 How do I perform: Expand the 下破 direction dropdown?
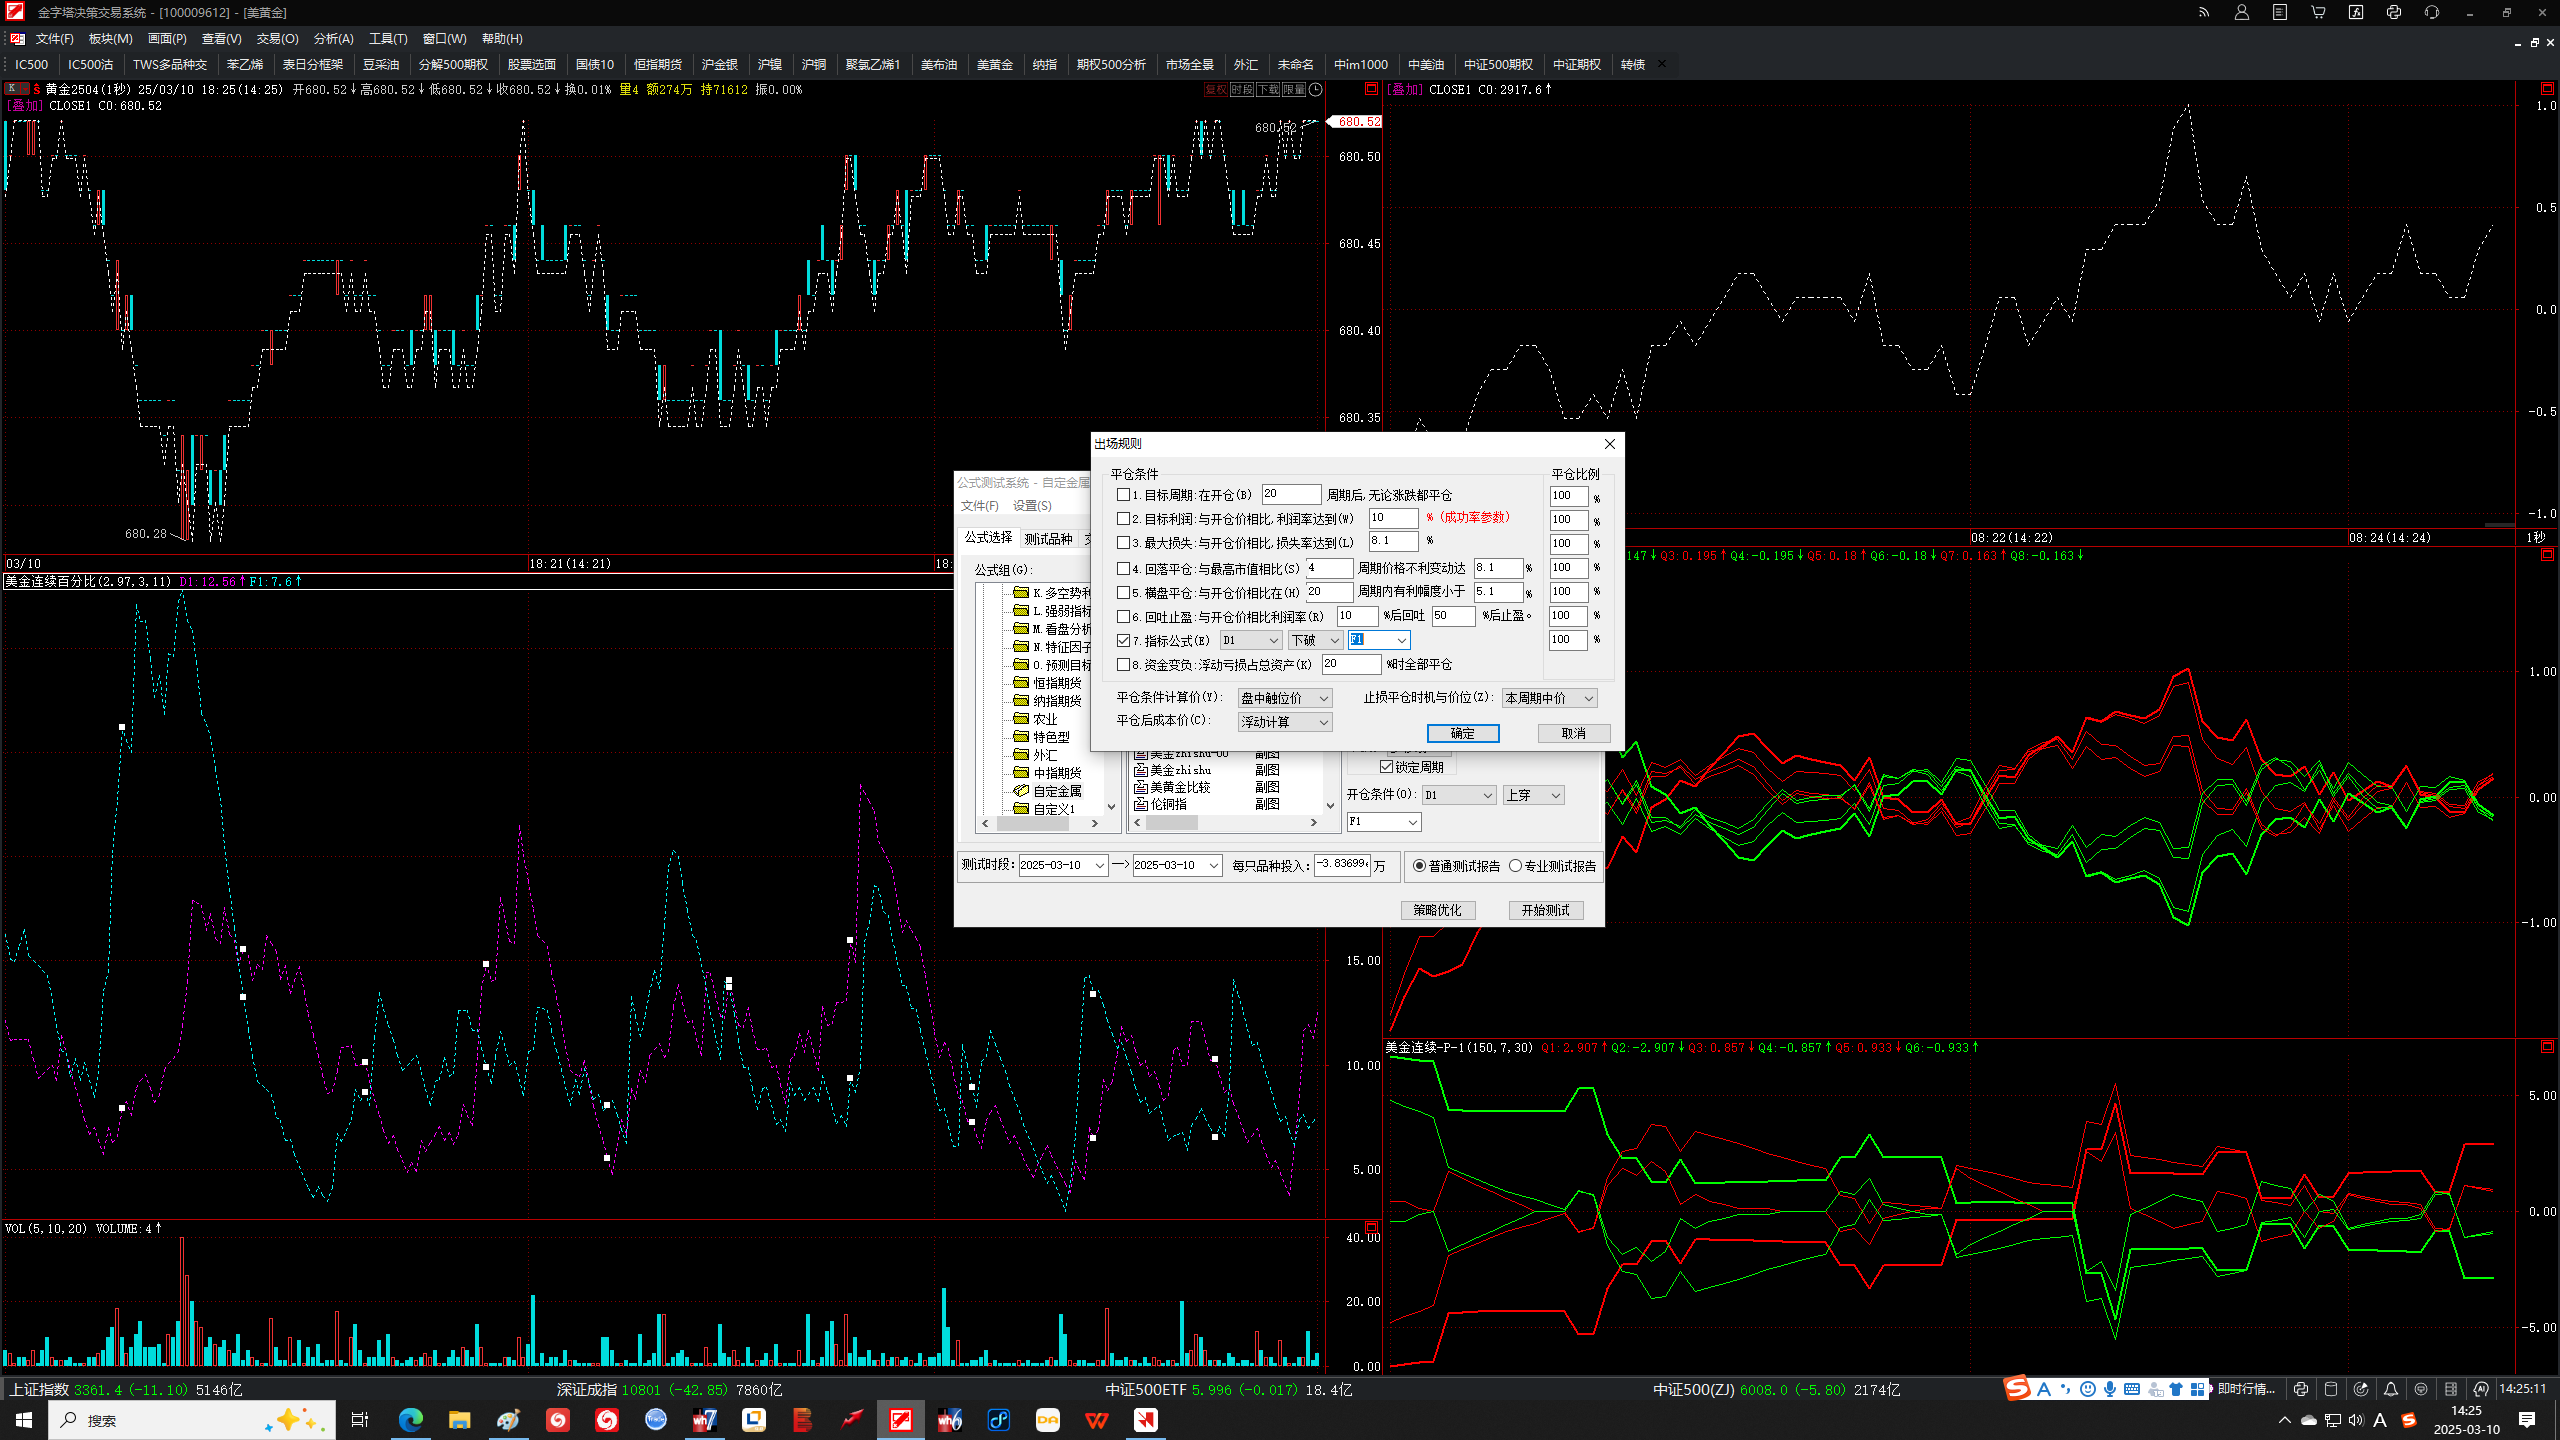pyautogui.click(x=1316, y=640)
